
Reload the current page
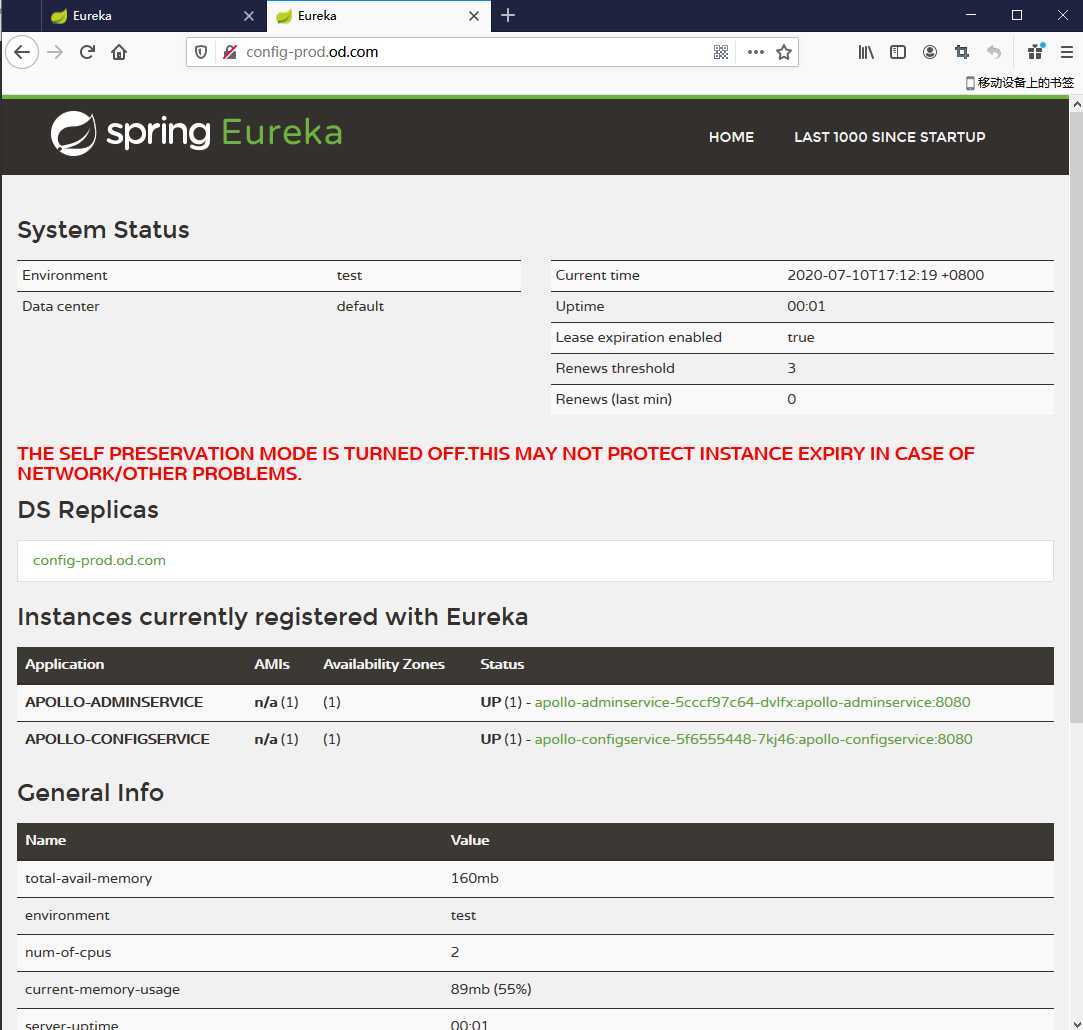click(x=87, y=52)
